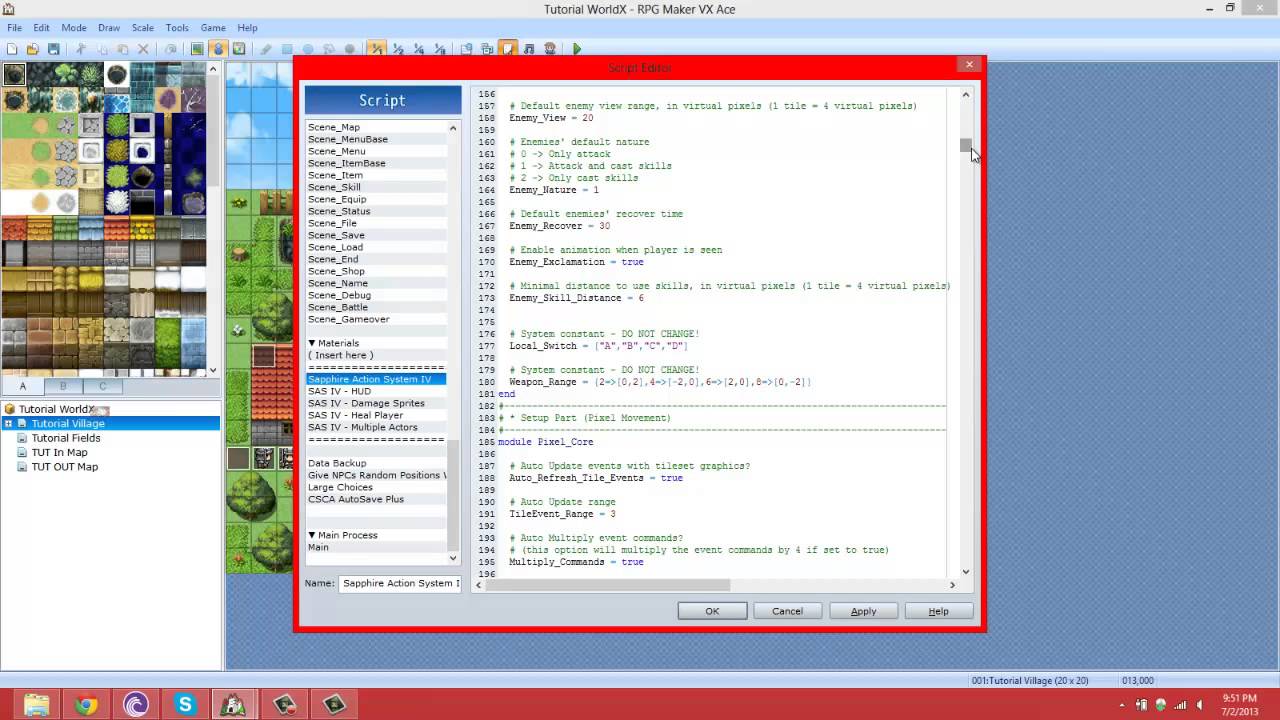Open the Script Editor toolbar icon
1280x720 pixels.
[x=508, y=49]
